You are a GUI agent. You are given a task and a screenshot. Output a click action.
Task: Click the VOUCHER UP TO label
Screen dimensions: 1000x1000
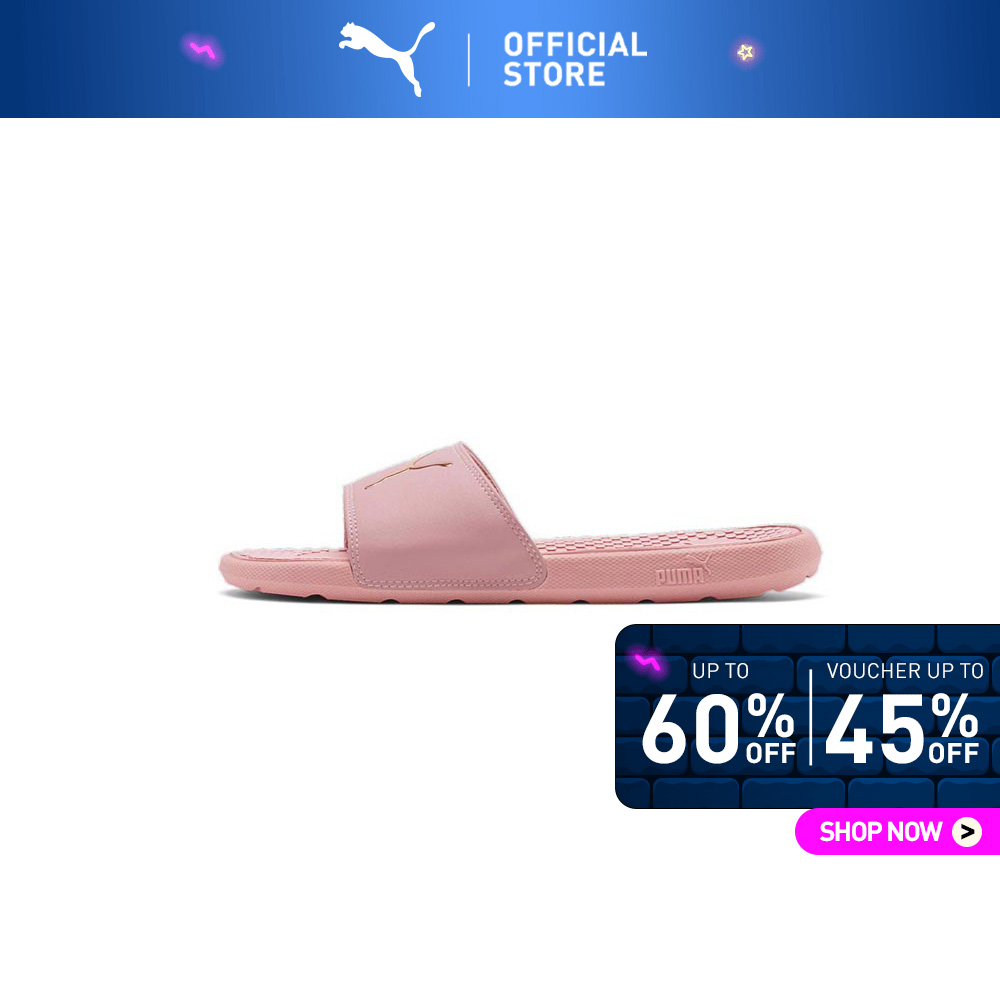905,671
